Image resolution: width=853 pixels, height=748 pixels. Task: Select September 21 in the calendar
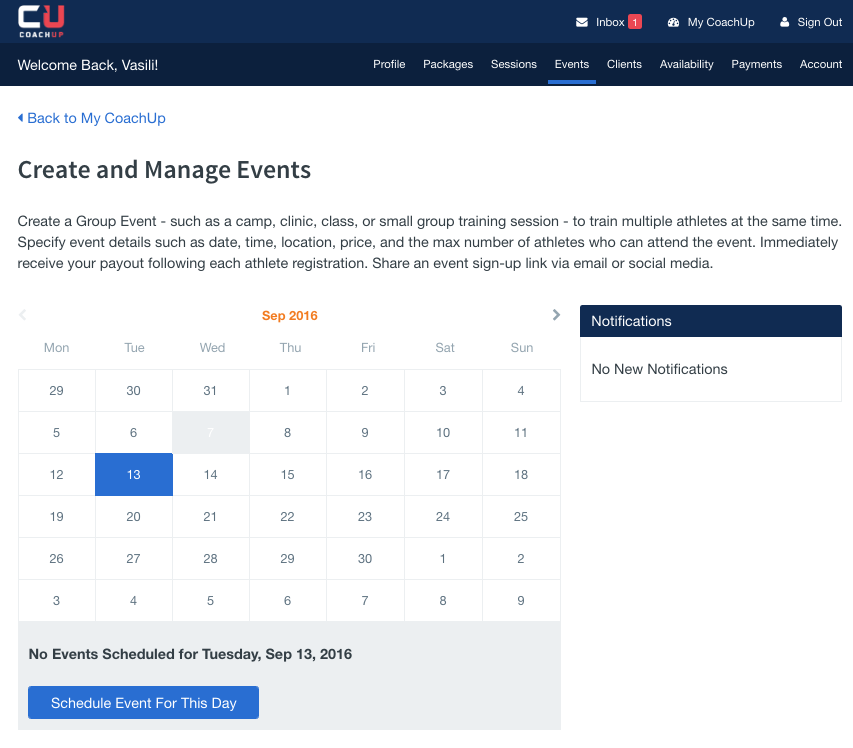tap(211, 516)
